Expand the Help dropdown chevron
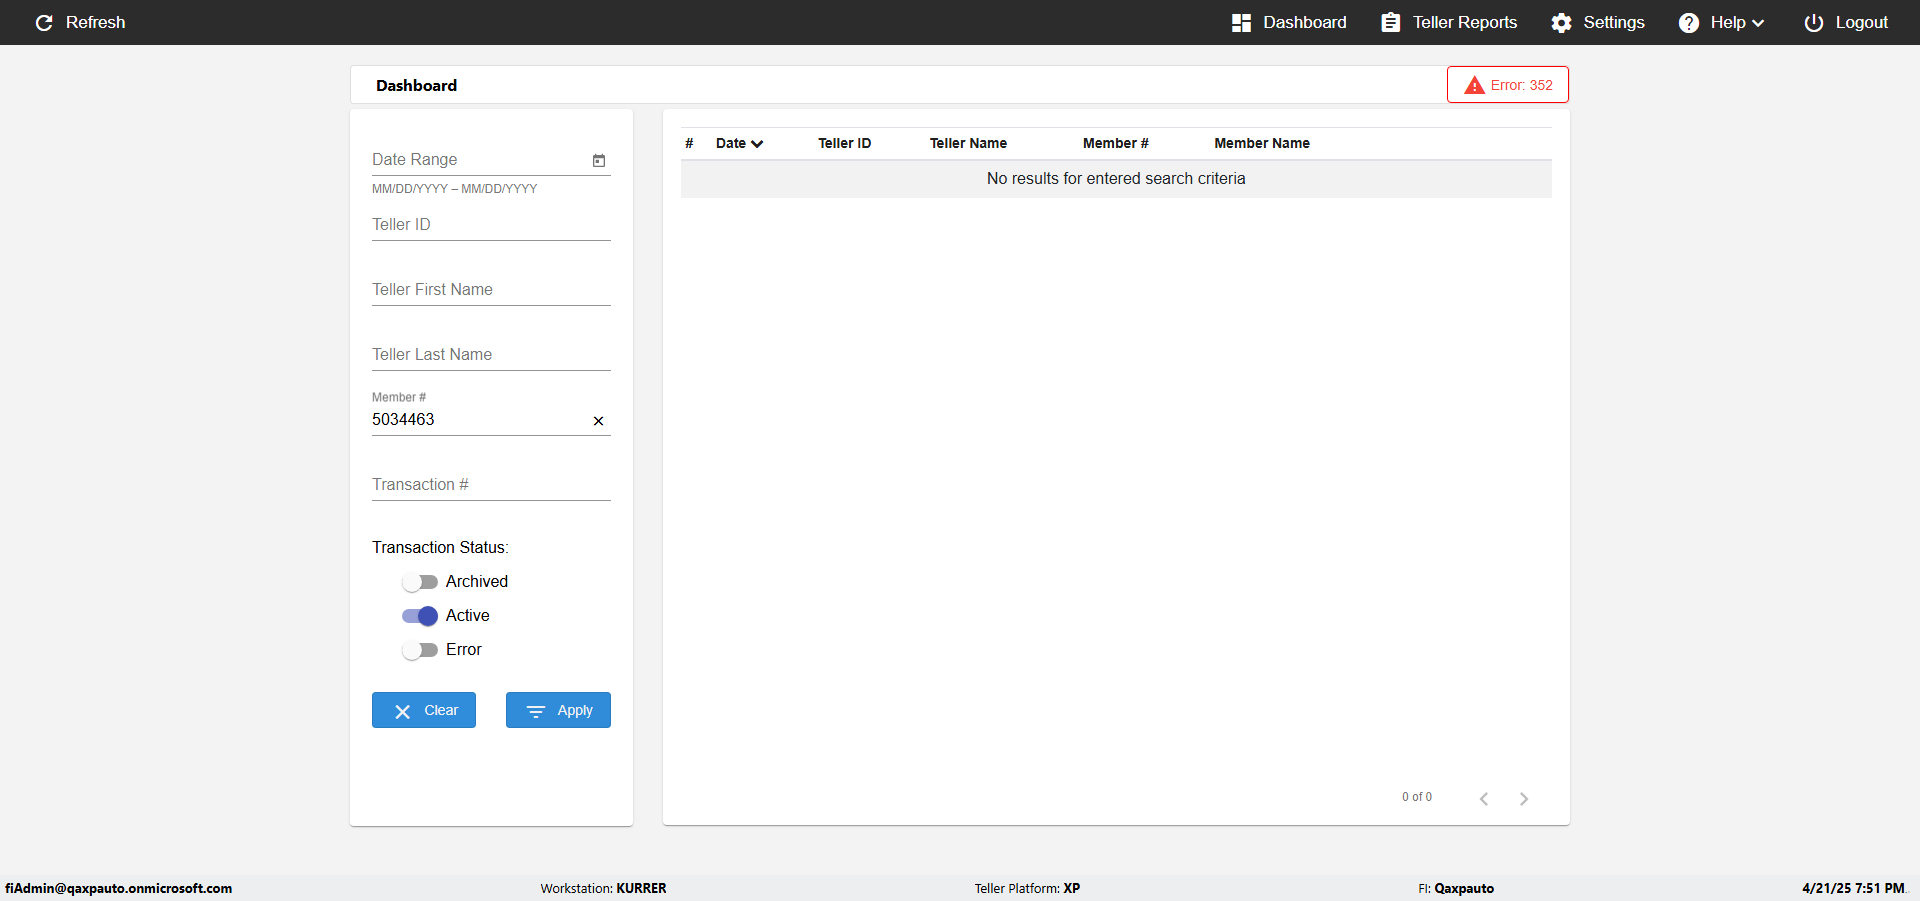Screen dimensions: 1920x901 1758,23
